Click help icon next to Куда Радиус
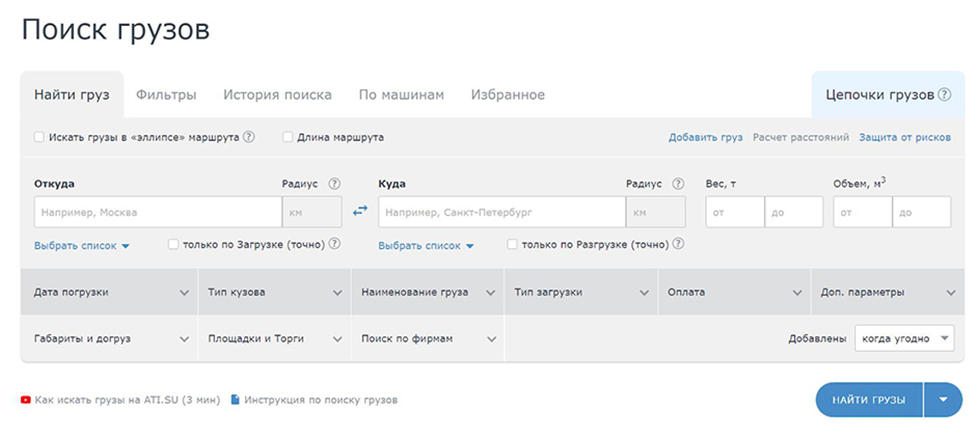978x438 pixels. pos(678,184)
